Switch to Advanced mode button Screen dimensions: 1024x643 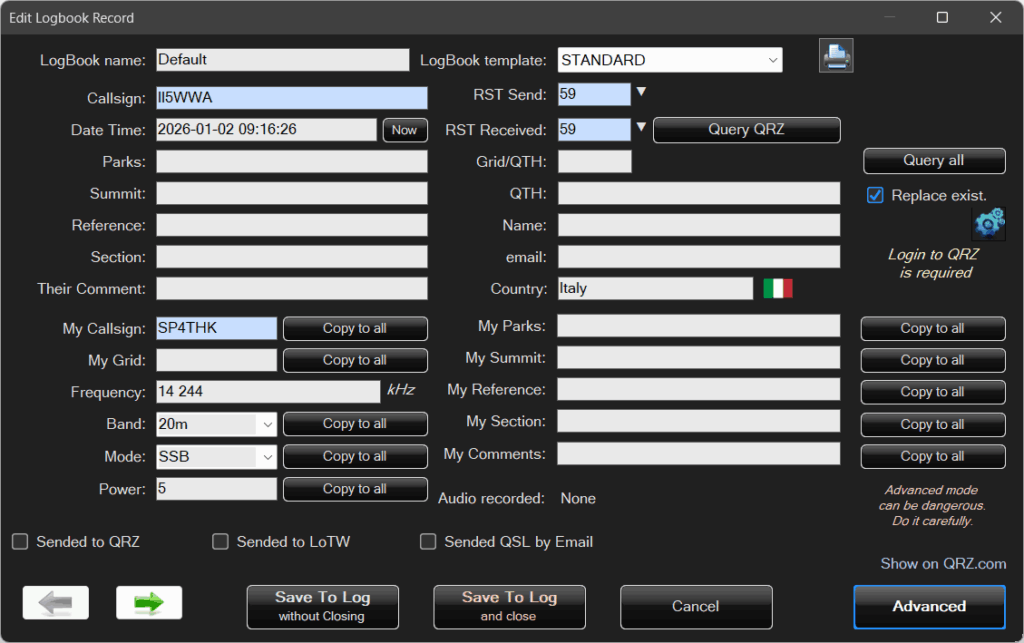click(x=929, y=606)
